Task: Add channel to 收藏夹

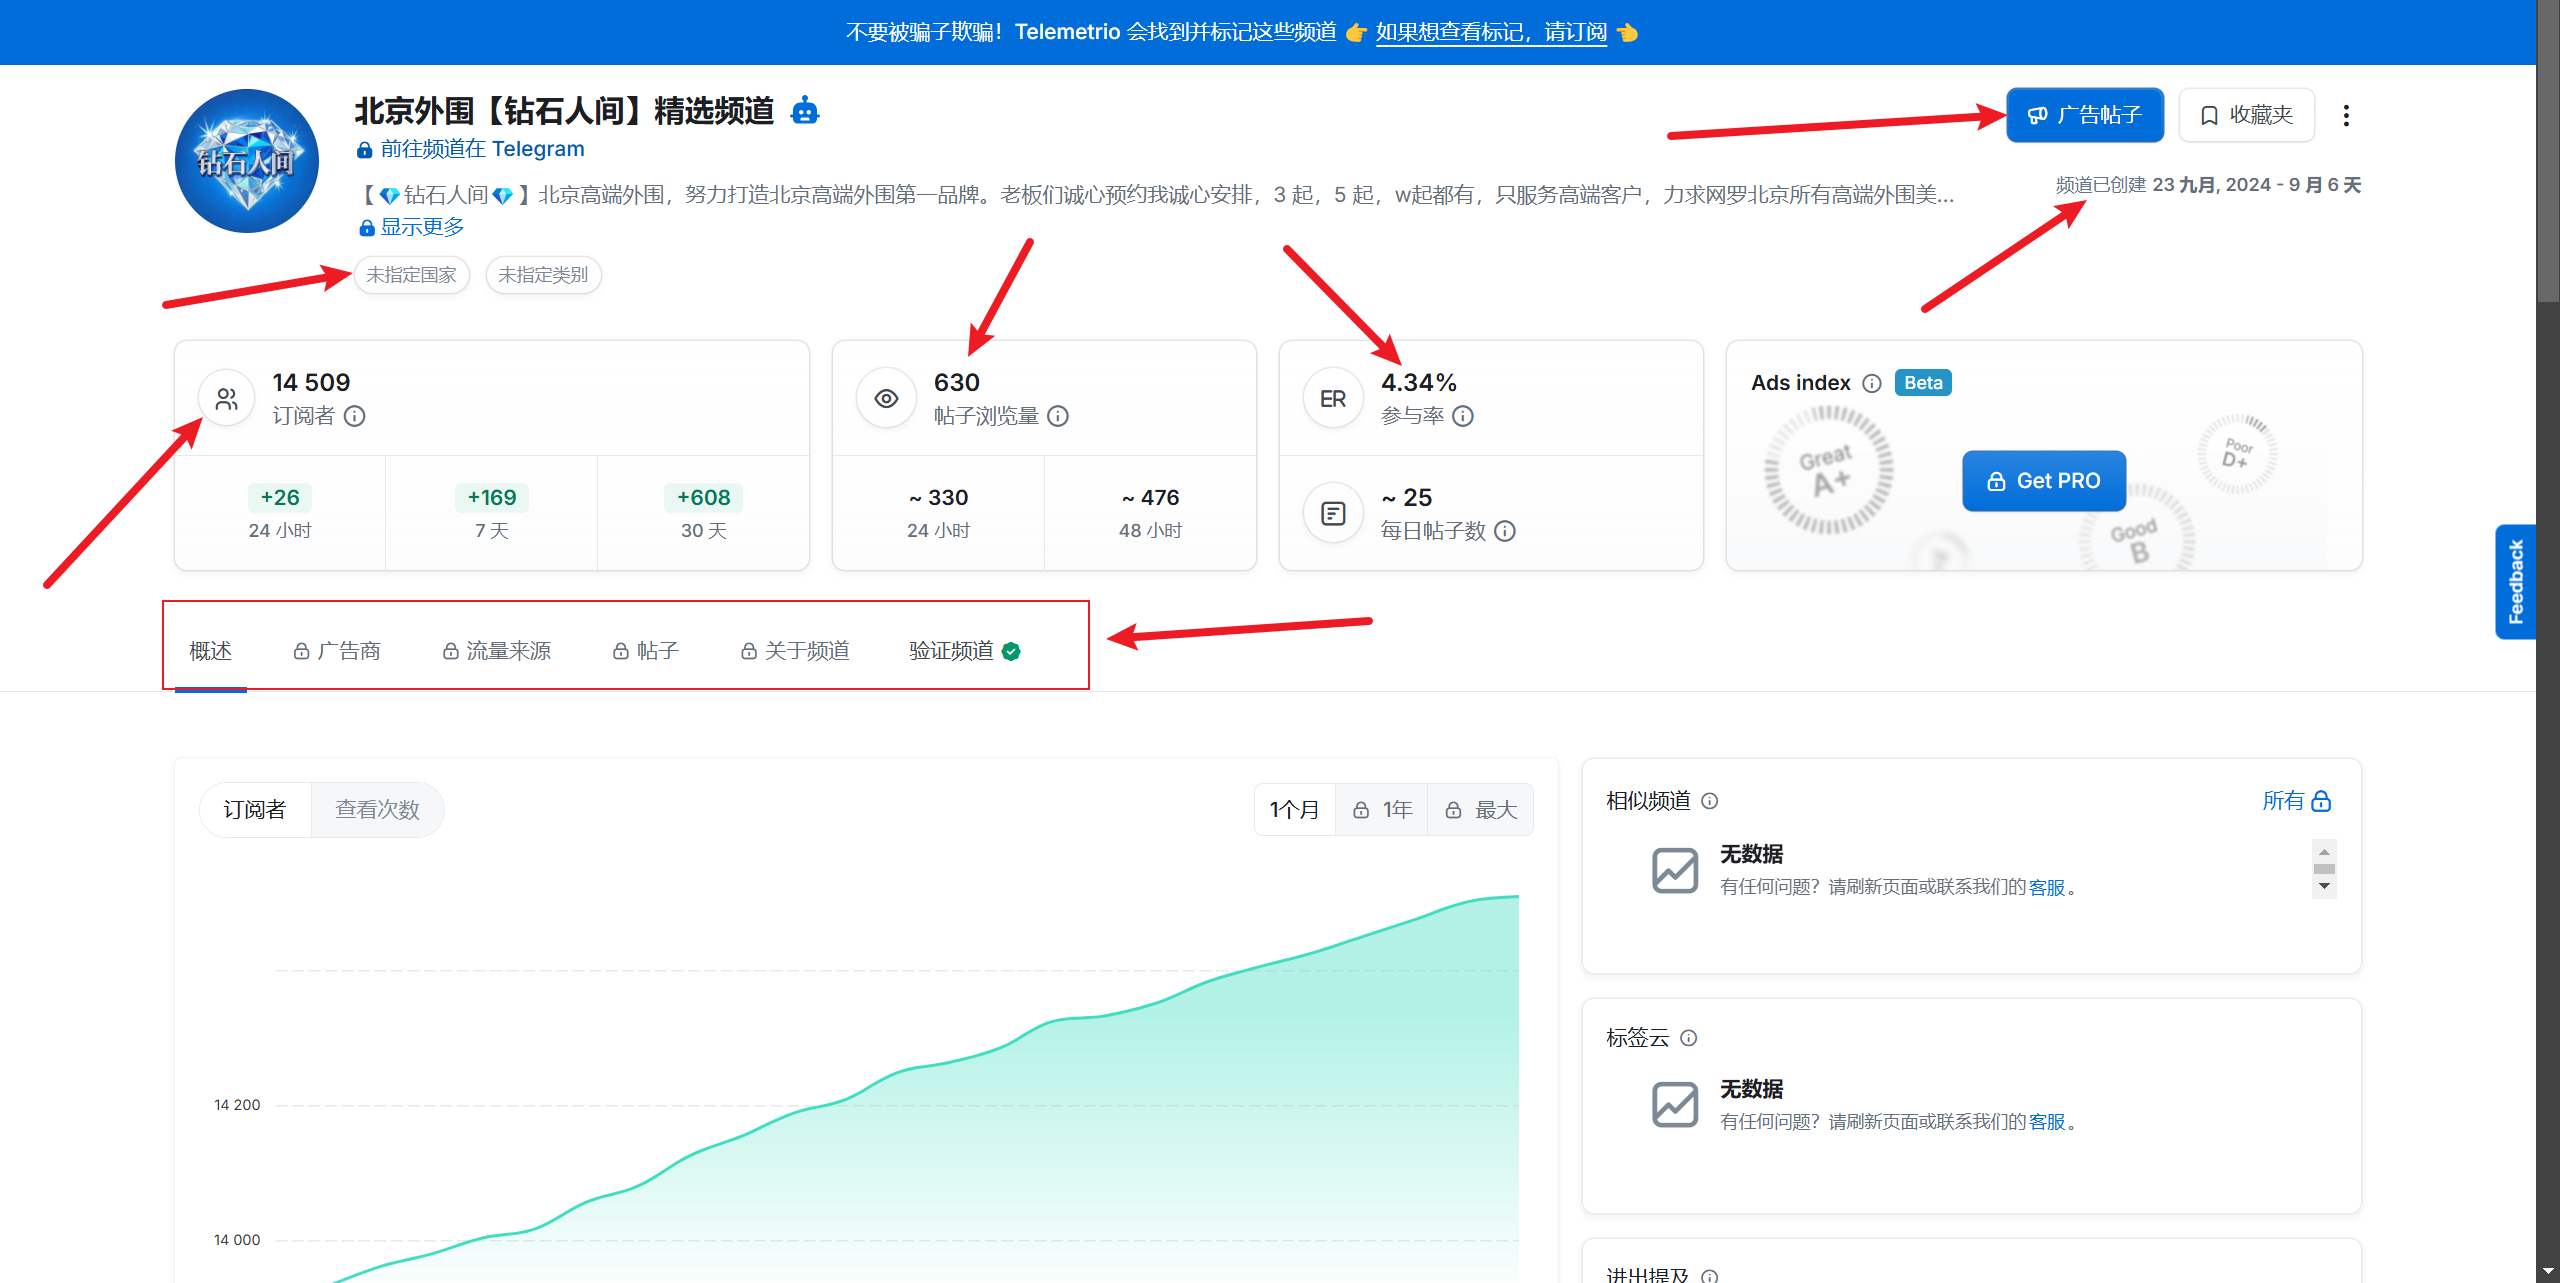Action: coord(2247,115)
